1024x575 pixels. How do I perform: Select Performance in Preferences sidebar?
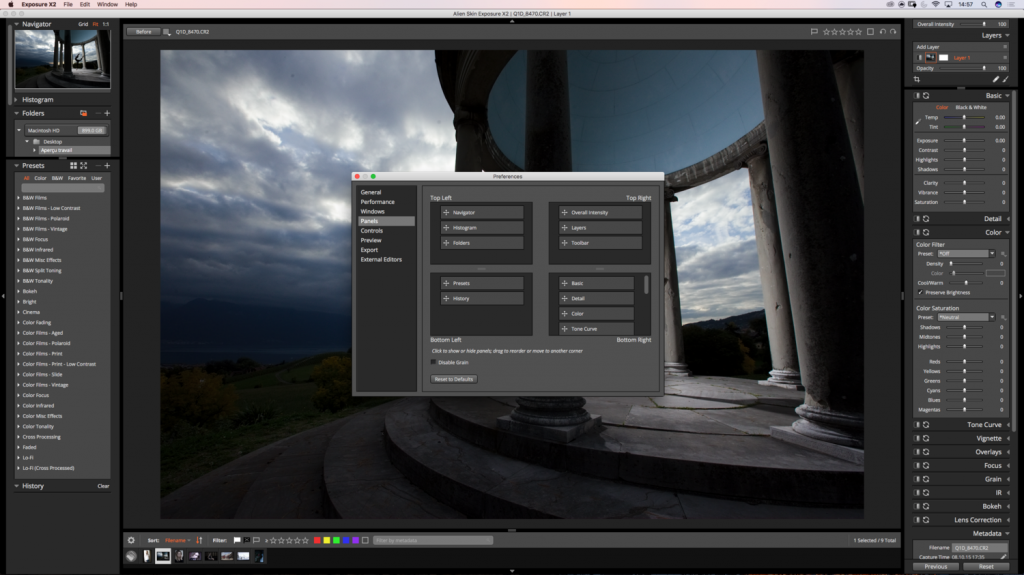(x=377, y=202)
